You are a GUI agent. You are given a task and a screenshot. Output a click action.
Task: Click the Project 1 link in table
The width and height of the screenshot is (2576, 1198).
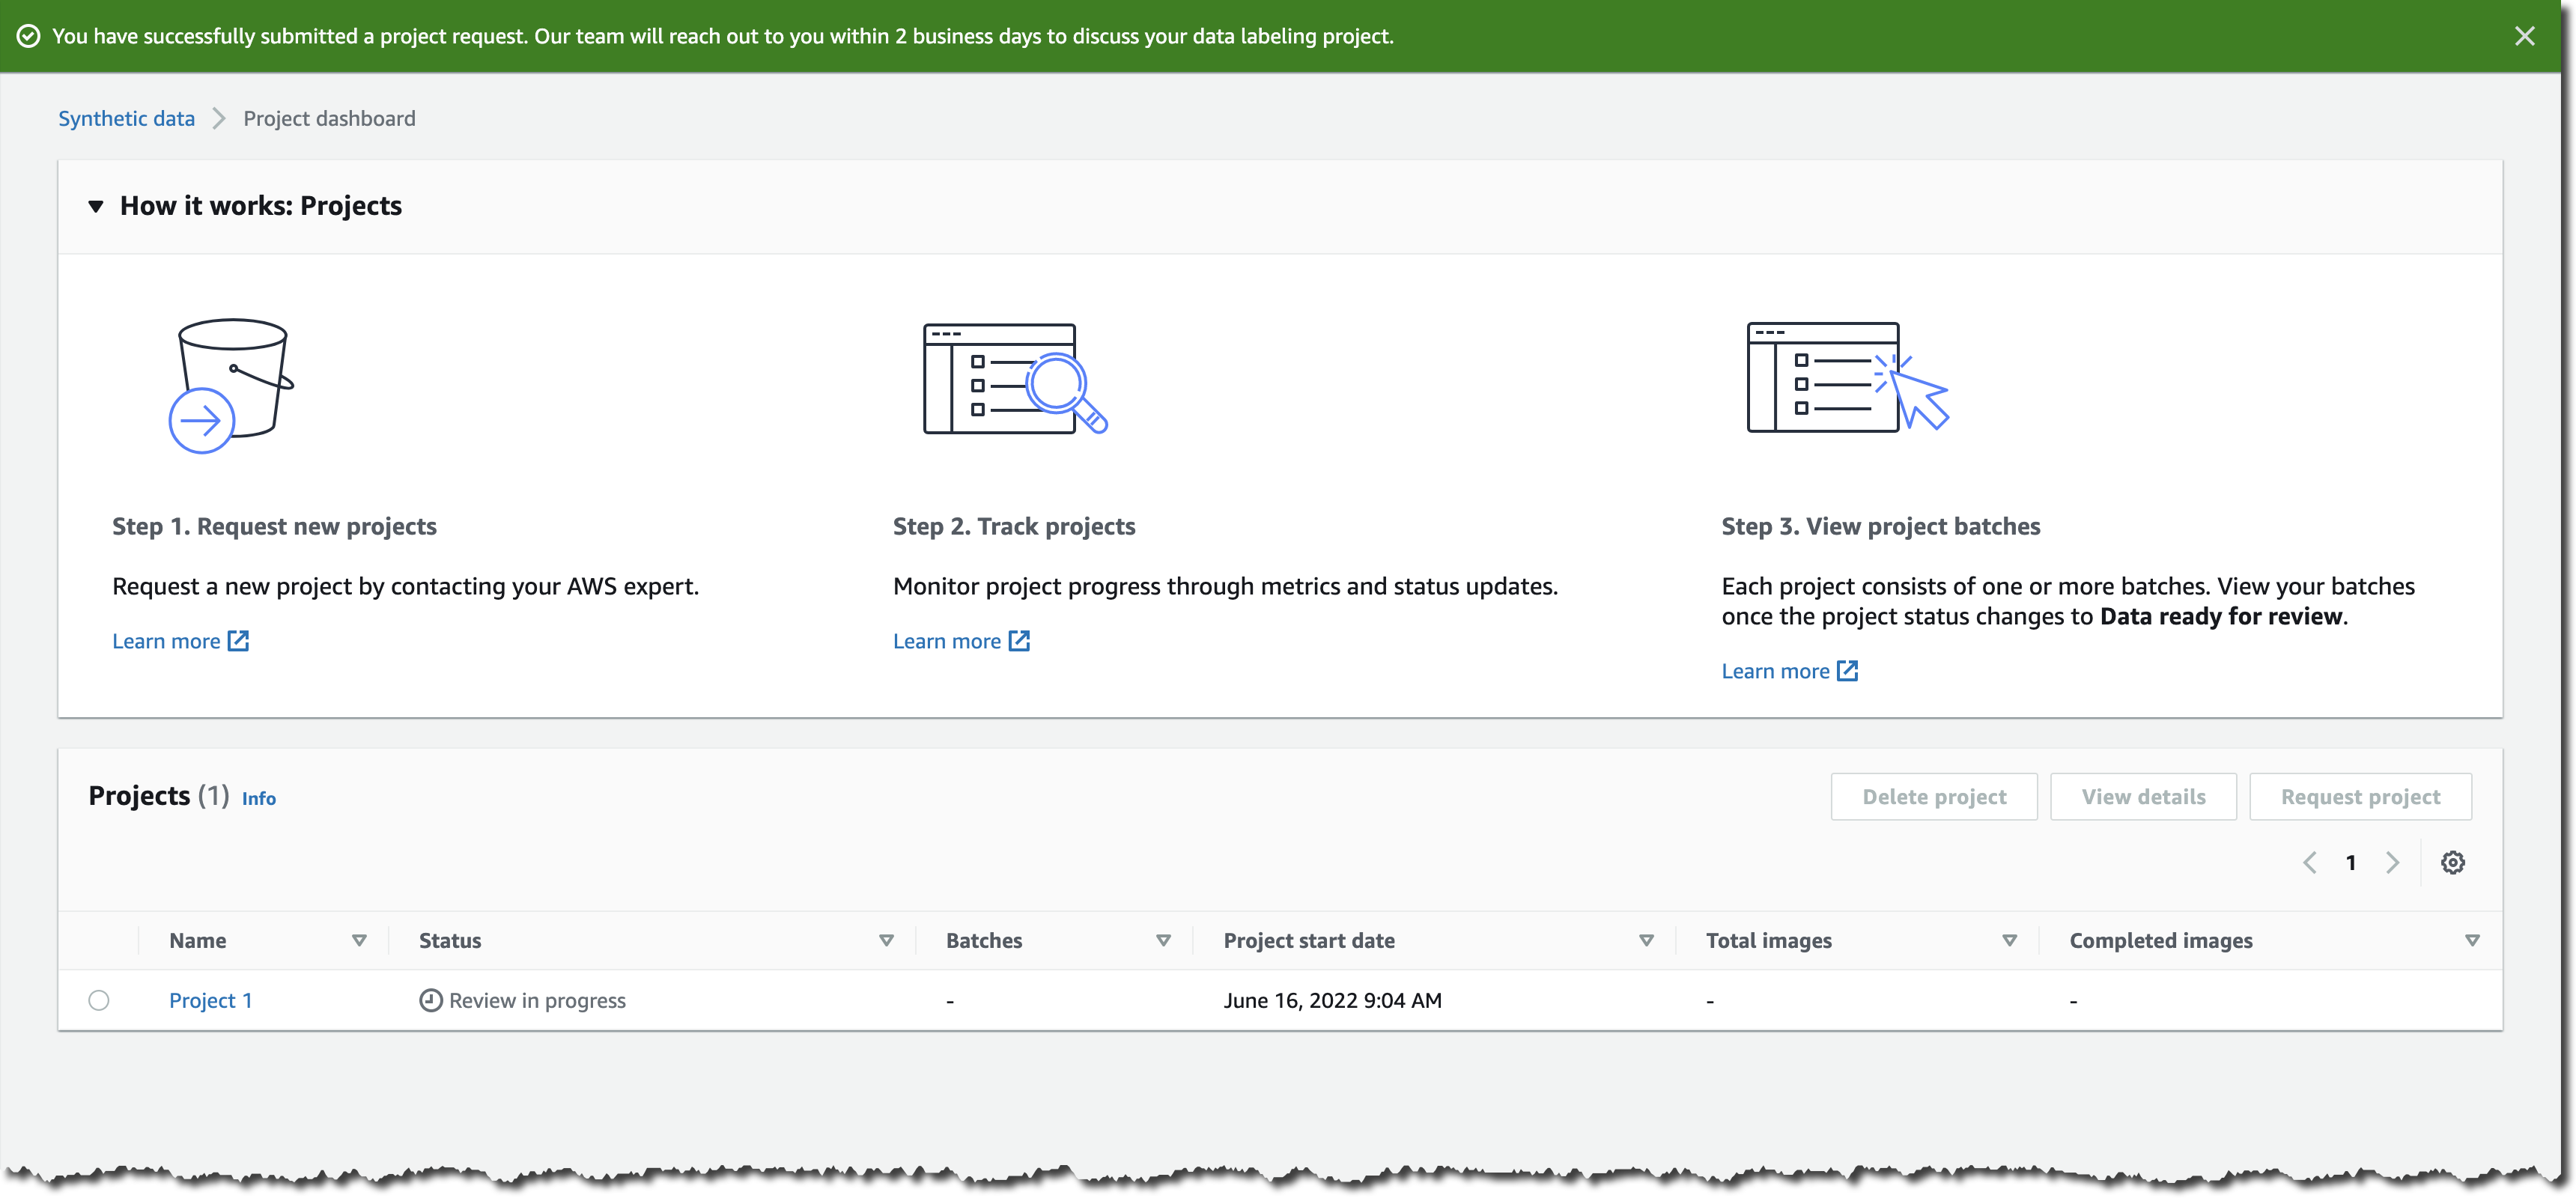click(x=210, y=999)
